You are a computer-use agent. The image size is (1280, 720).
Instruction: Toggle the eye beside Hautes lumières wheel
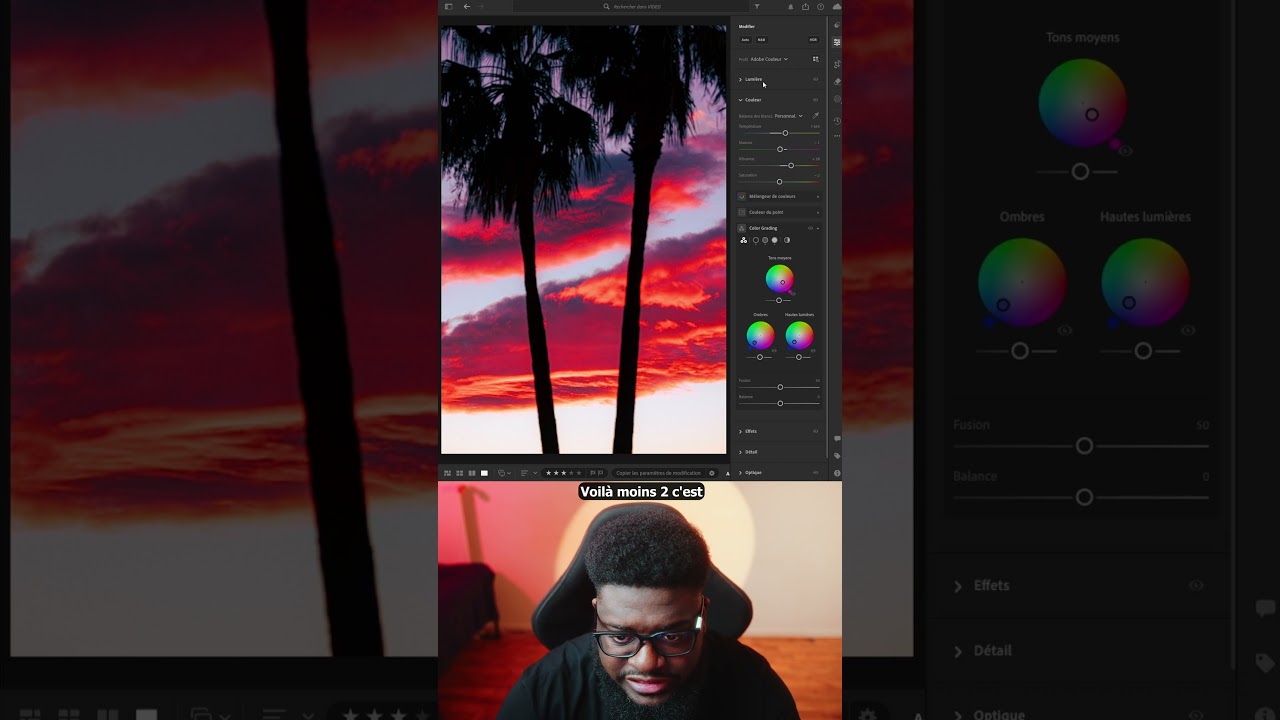[813, 350]
